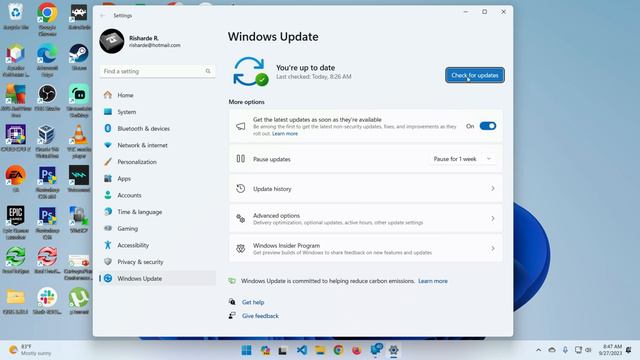This screenshot has width=640, height=360.
Task: Open Visual Studio Code from the taskbar
Action: 302,350
